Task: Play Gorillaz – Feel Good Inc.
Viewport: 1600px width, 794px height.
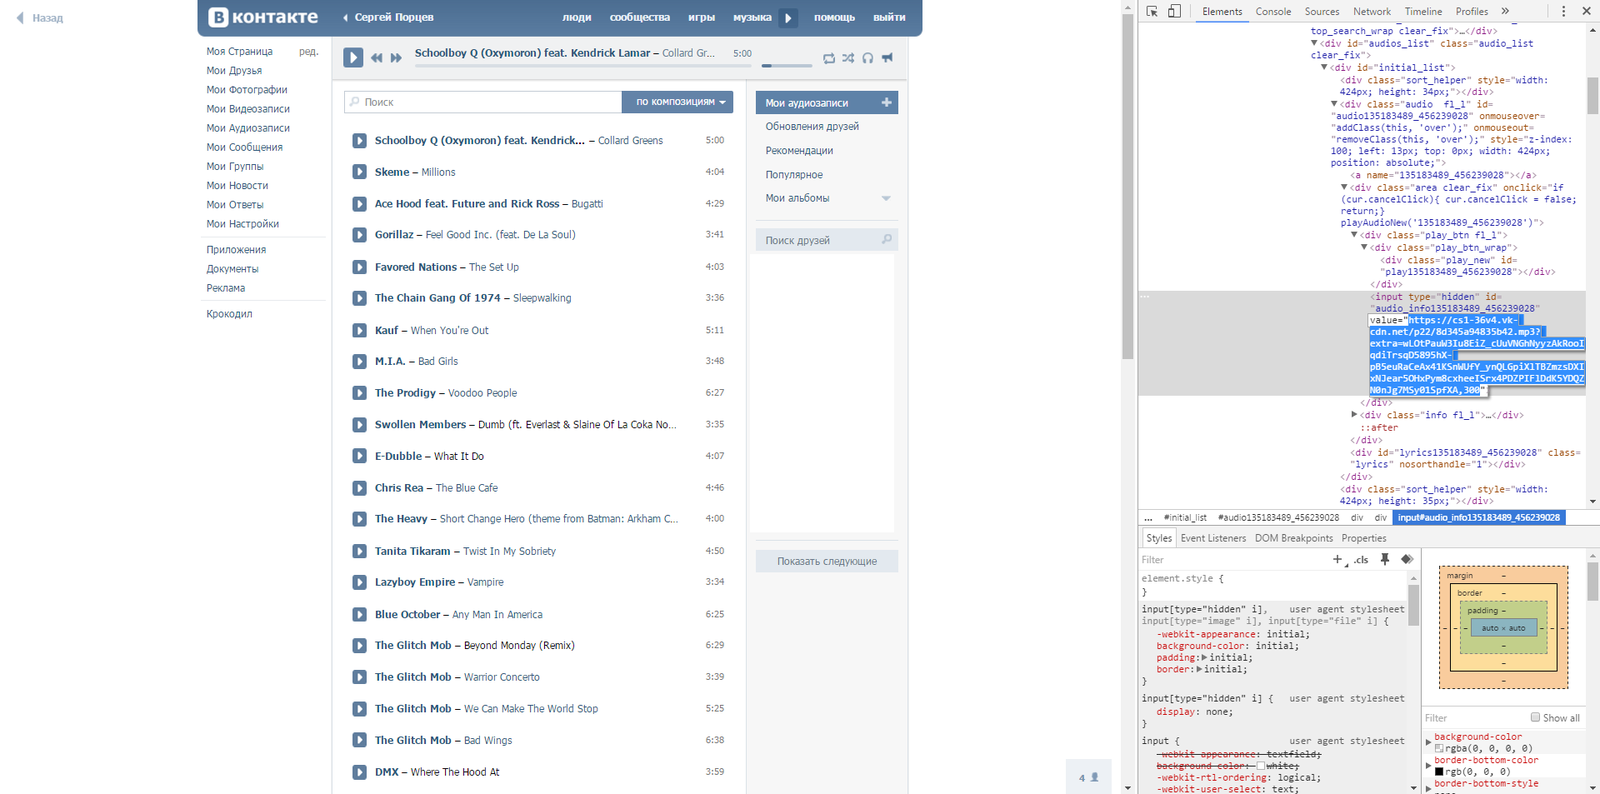Action: point(359,235)
